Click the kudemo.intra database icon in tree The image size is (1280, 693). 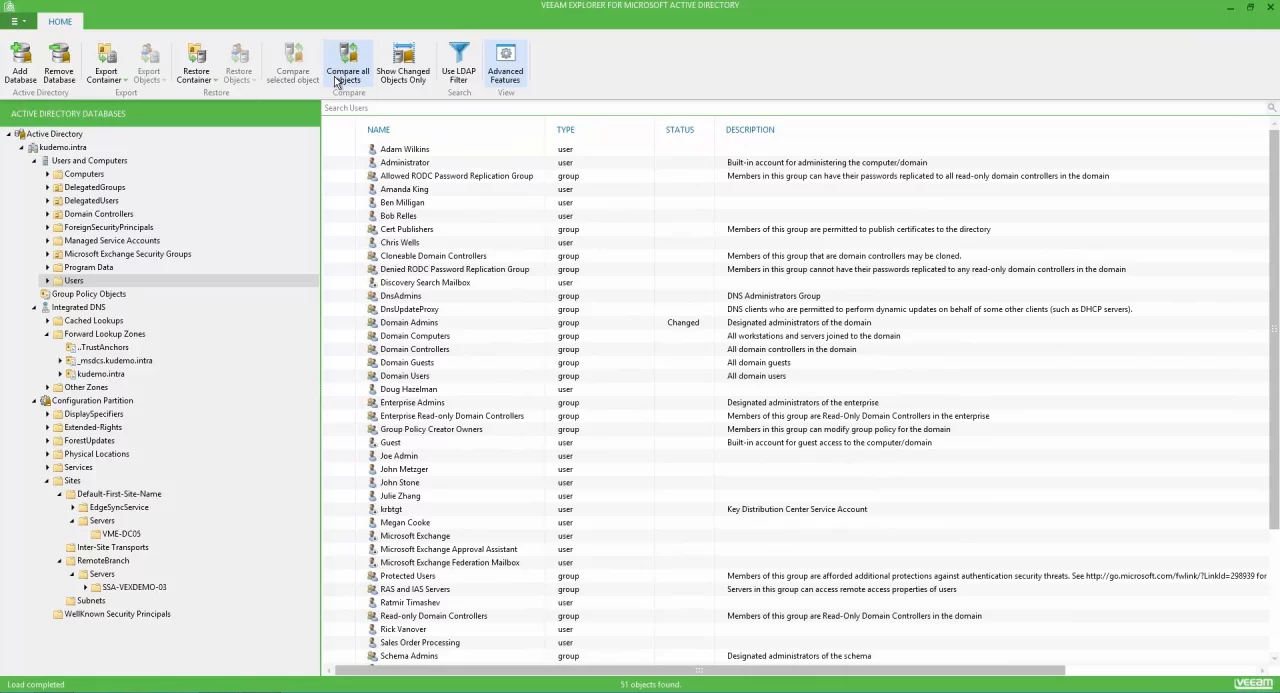[x=33, y=147]
